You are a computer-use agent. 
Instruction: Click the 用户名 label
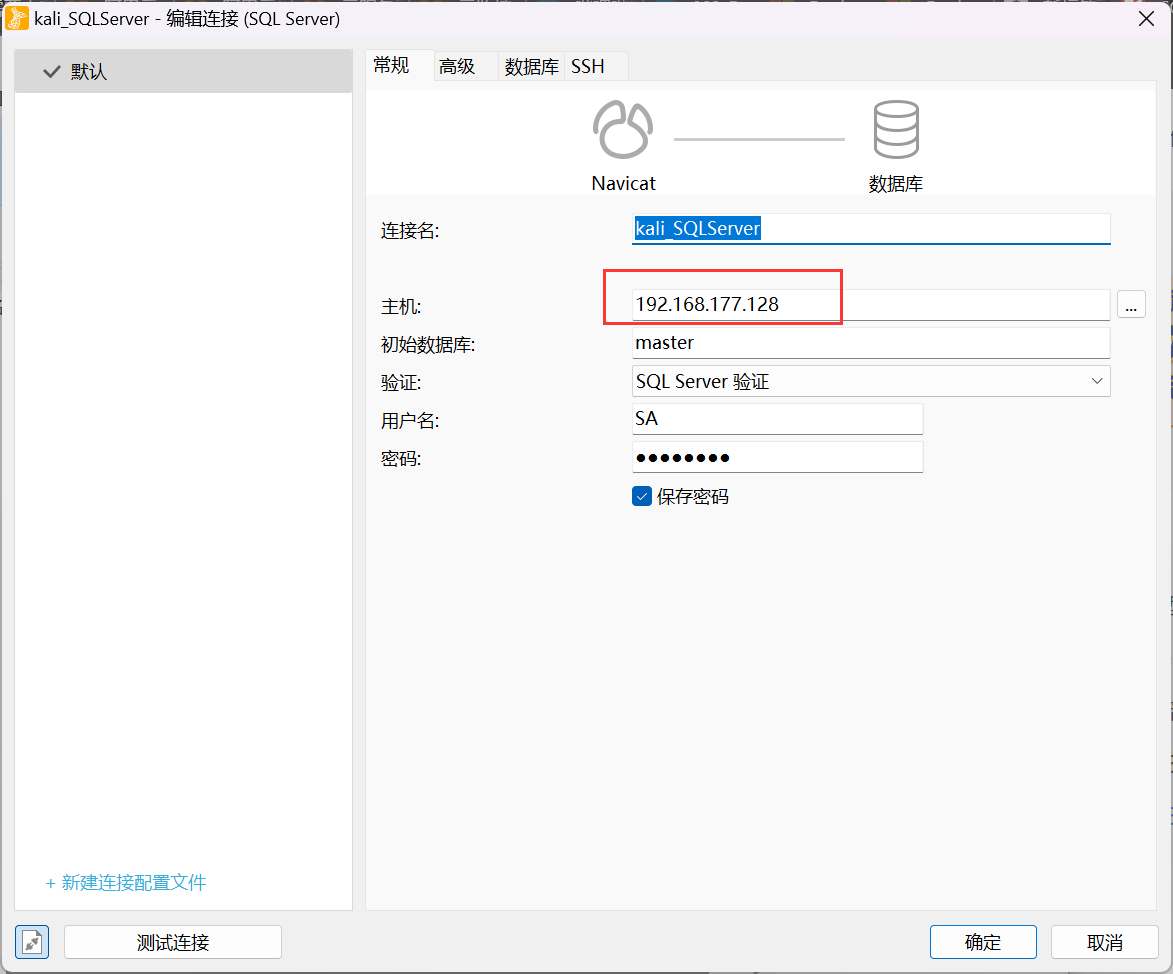[410, 421]
